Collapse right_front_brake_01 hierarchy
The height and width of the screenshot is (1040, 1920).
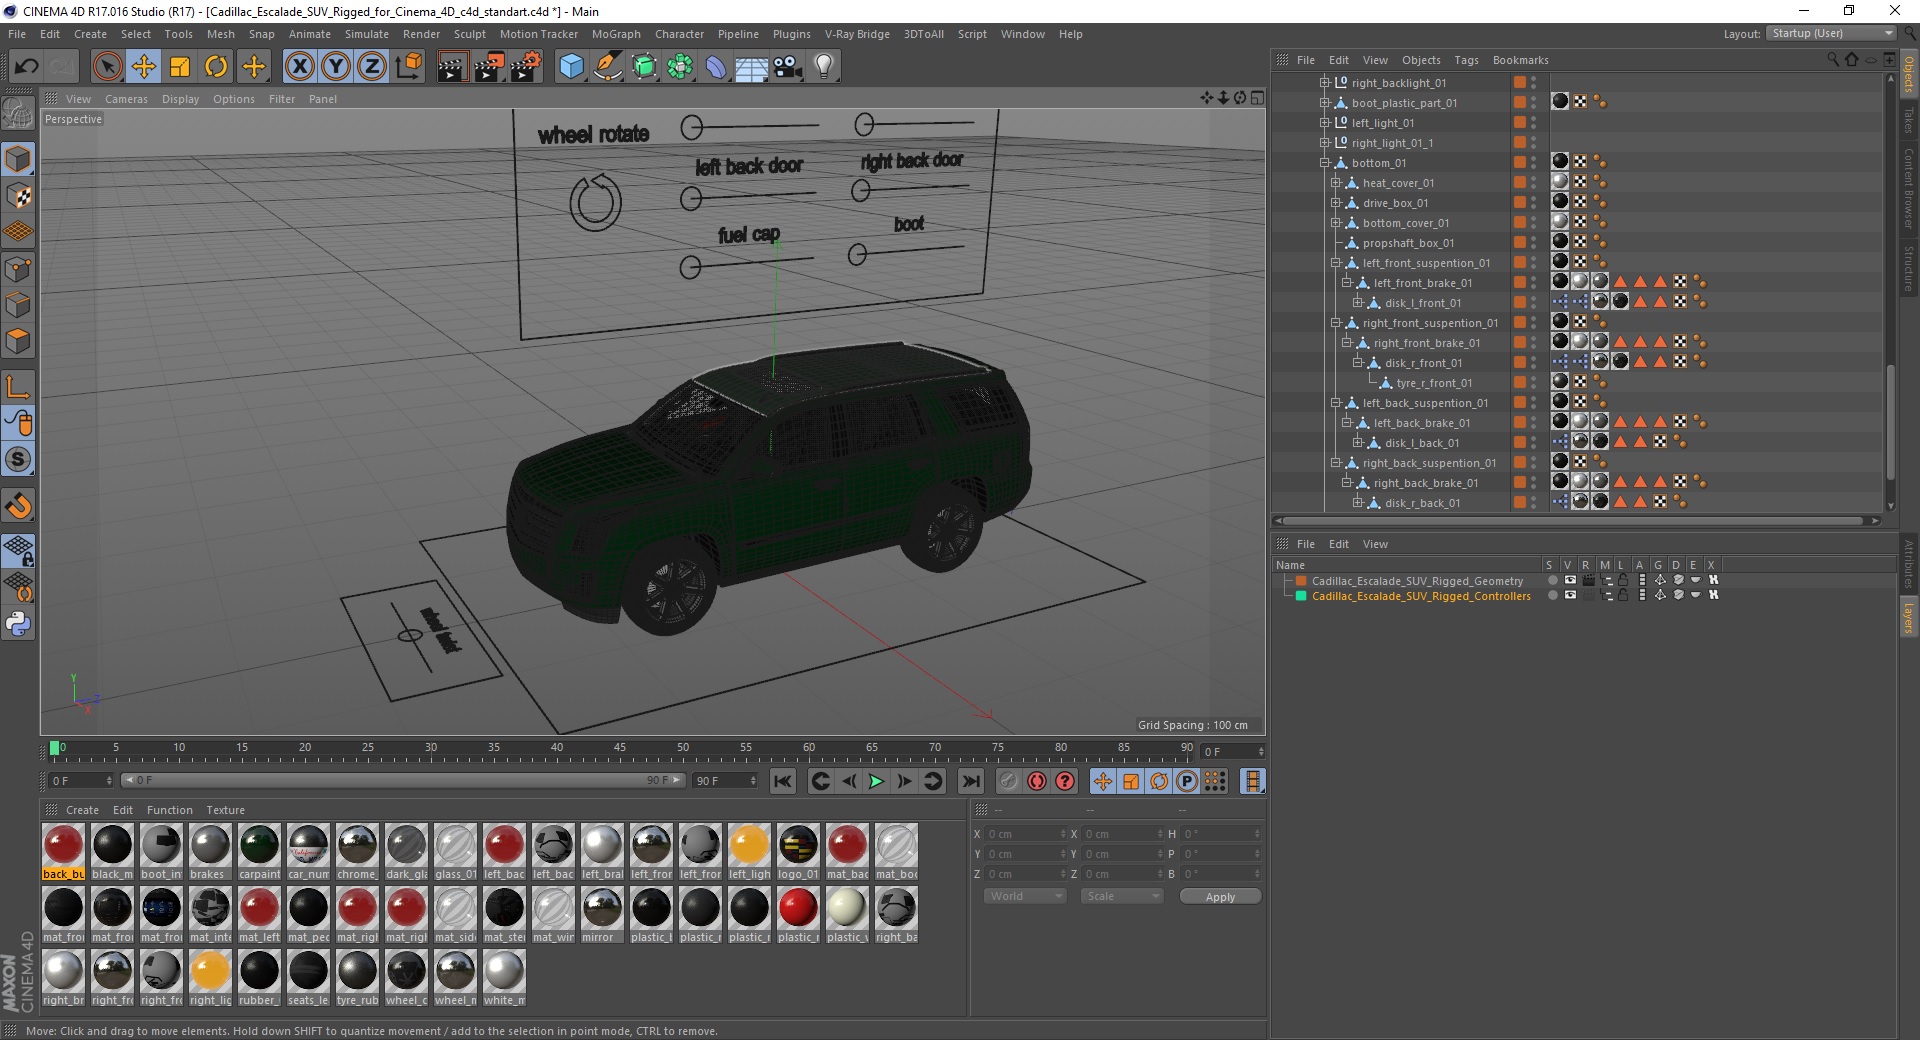tap(1346, 343)
